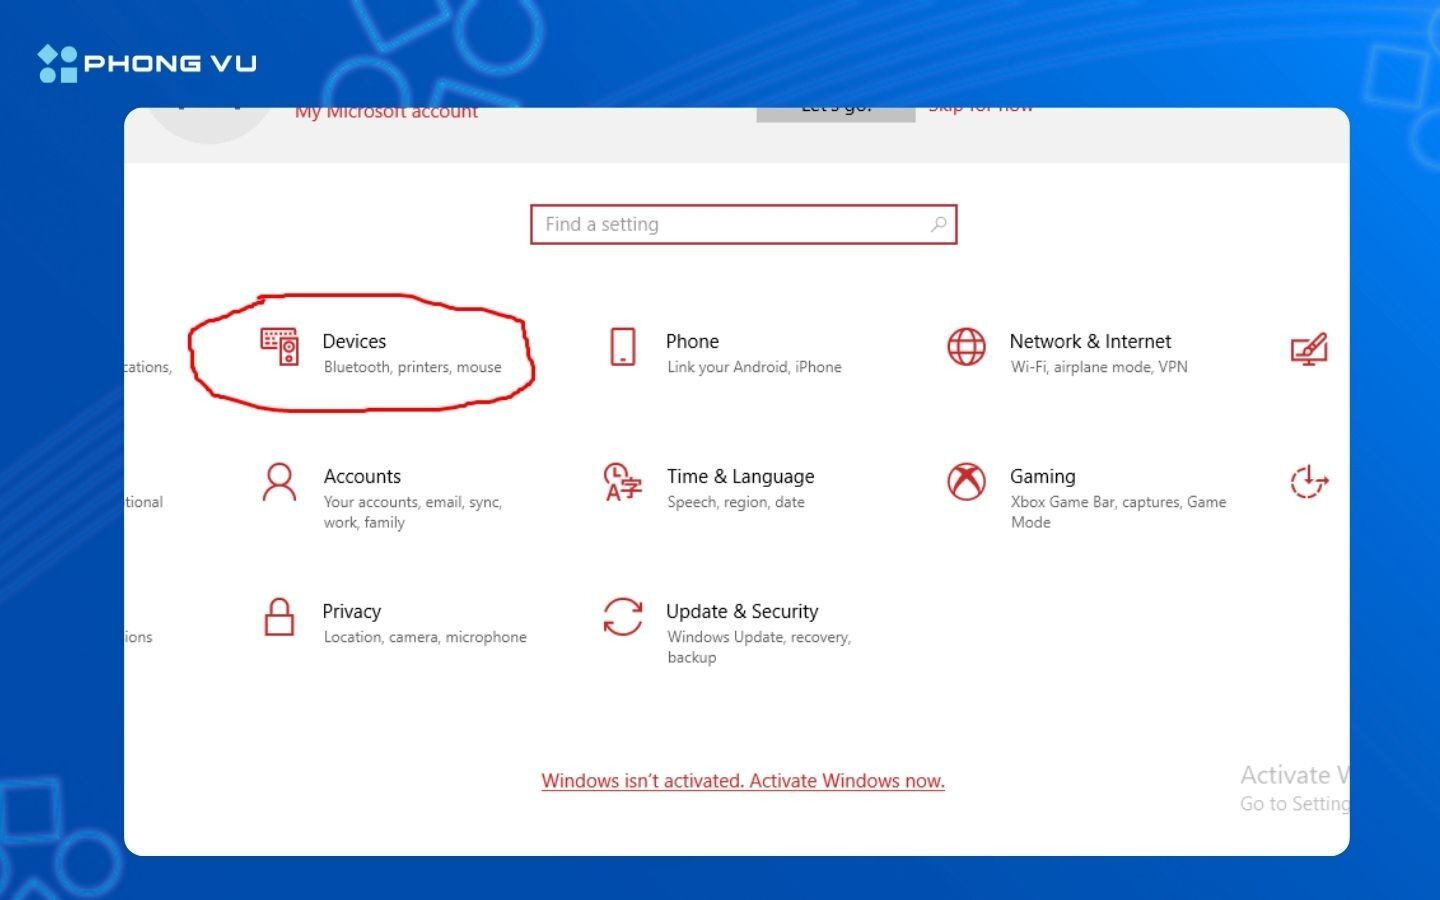
Task: Click the Activate Windows now link
Action: tap(743, 781)
